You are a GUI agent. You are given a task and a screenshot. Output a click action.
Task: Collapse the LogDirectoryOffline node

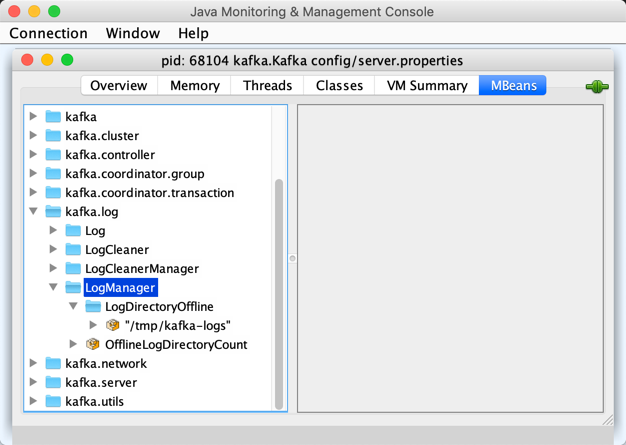tap(74, 307)
